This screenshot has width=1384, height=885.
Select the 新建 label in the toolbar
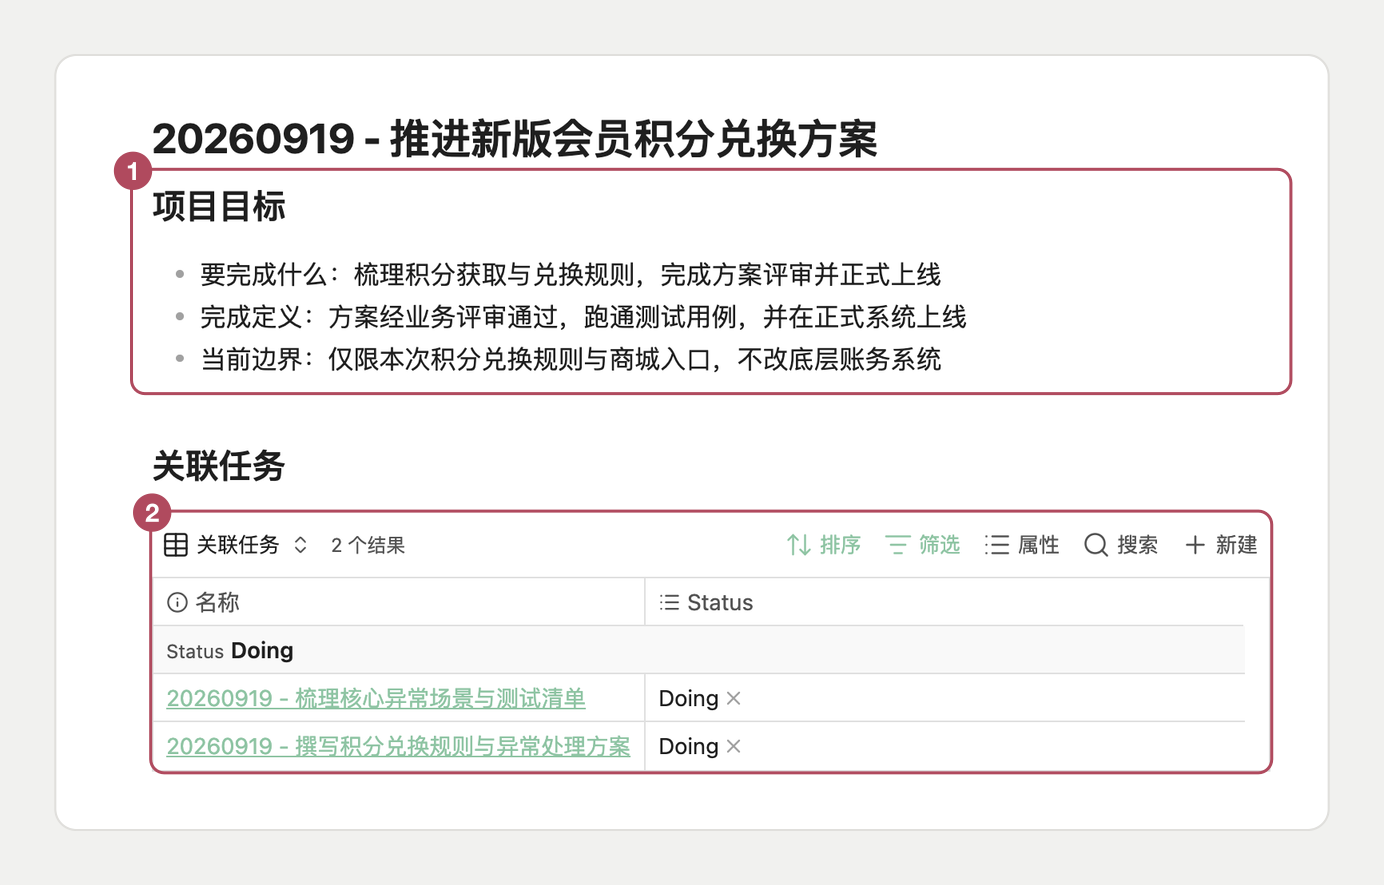click(x=1236, y=545)
